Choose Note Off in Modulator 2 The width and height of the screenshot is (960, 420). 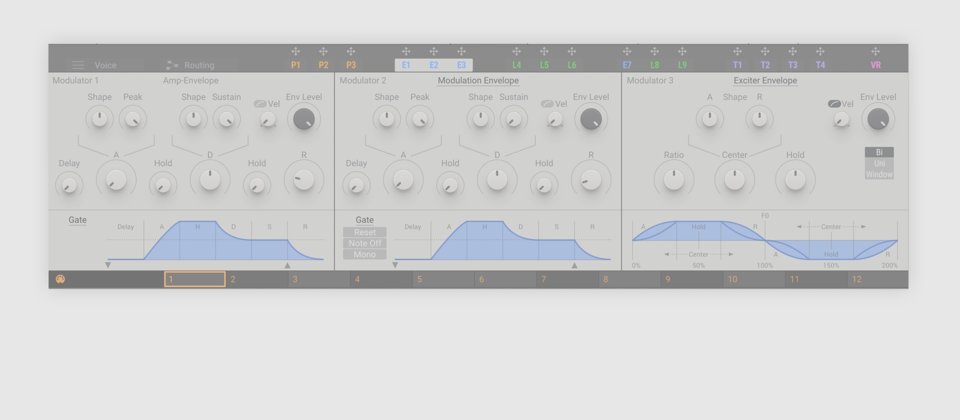click(364, 243)
